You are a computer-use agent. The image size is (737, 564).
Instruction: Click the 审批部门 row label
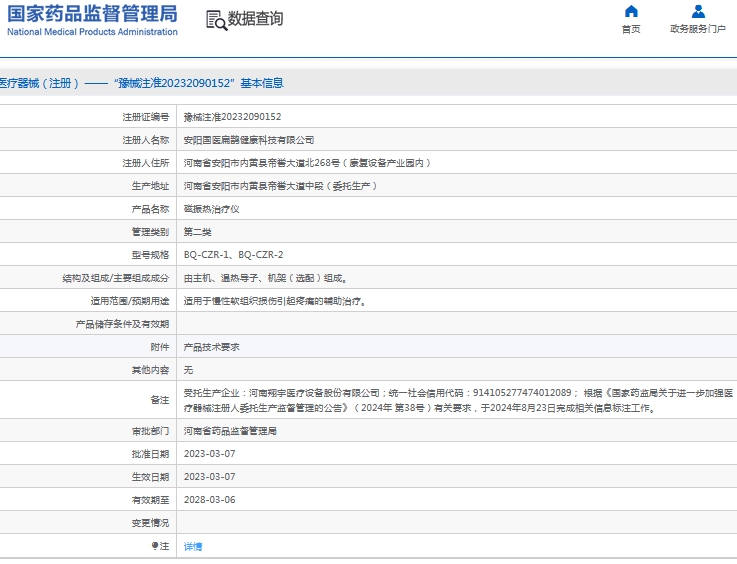150,431
